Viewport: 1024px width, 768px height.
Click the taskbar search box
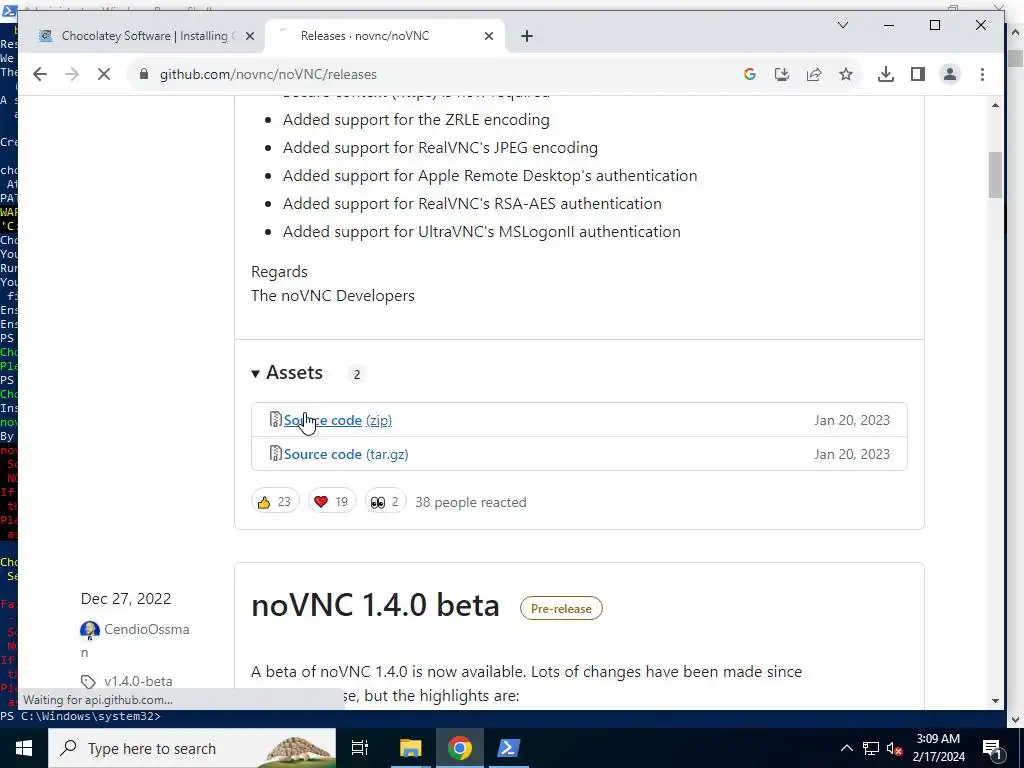click(x=192, y=748)
